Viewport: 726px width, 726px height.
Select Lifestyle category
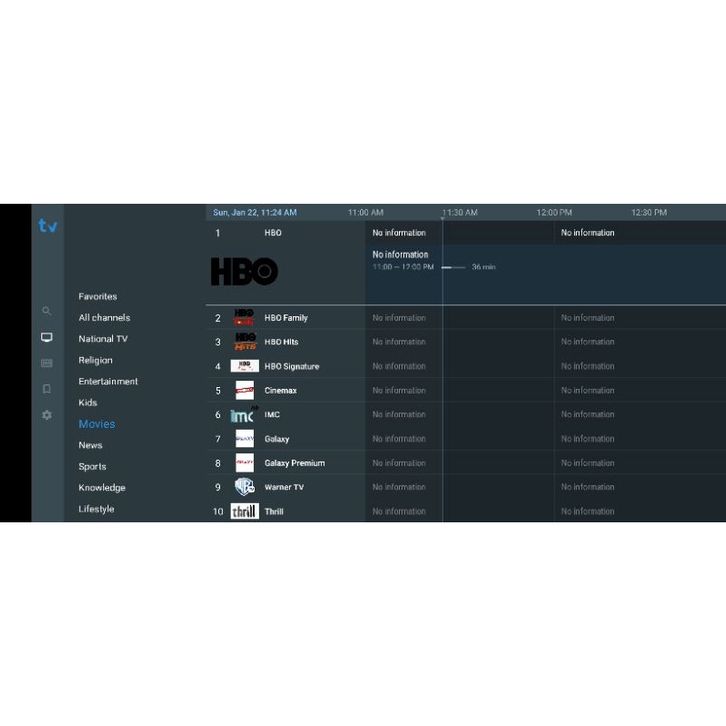[96, 509]
